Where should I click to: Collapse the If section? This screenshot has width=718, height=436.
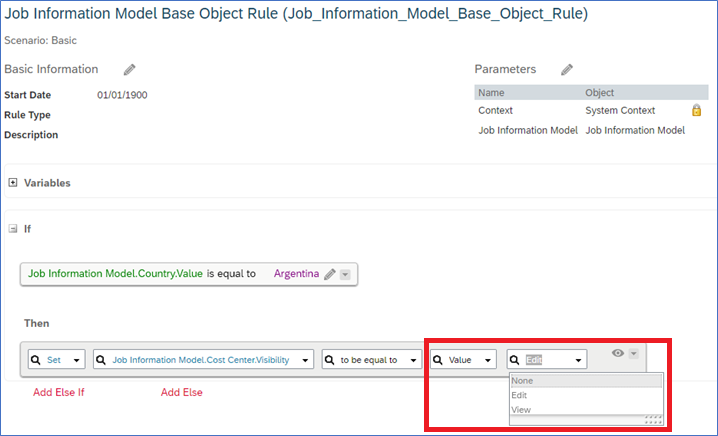(x=13, y=229)
